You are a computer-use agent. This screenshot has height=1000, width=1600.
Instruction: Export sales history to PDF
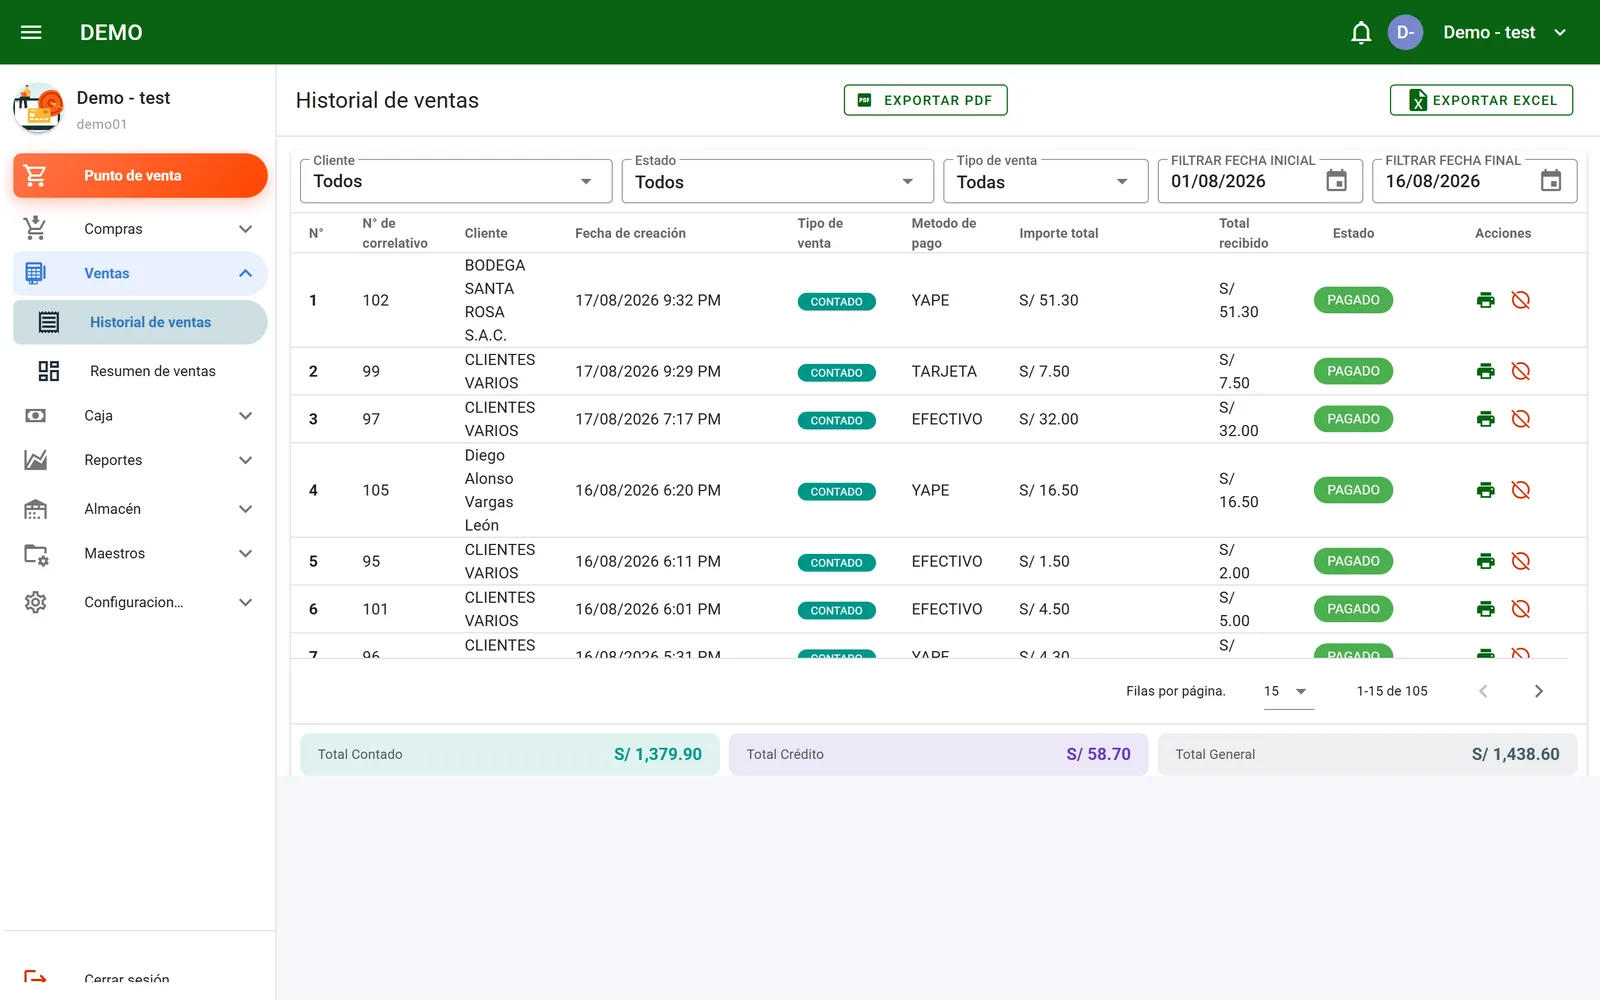point(925,100)
